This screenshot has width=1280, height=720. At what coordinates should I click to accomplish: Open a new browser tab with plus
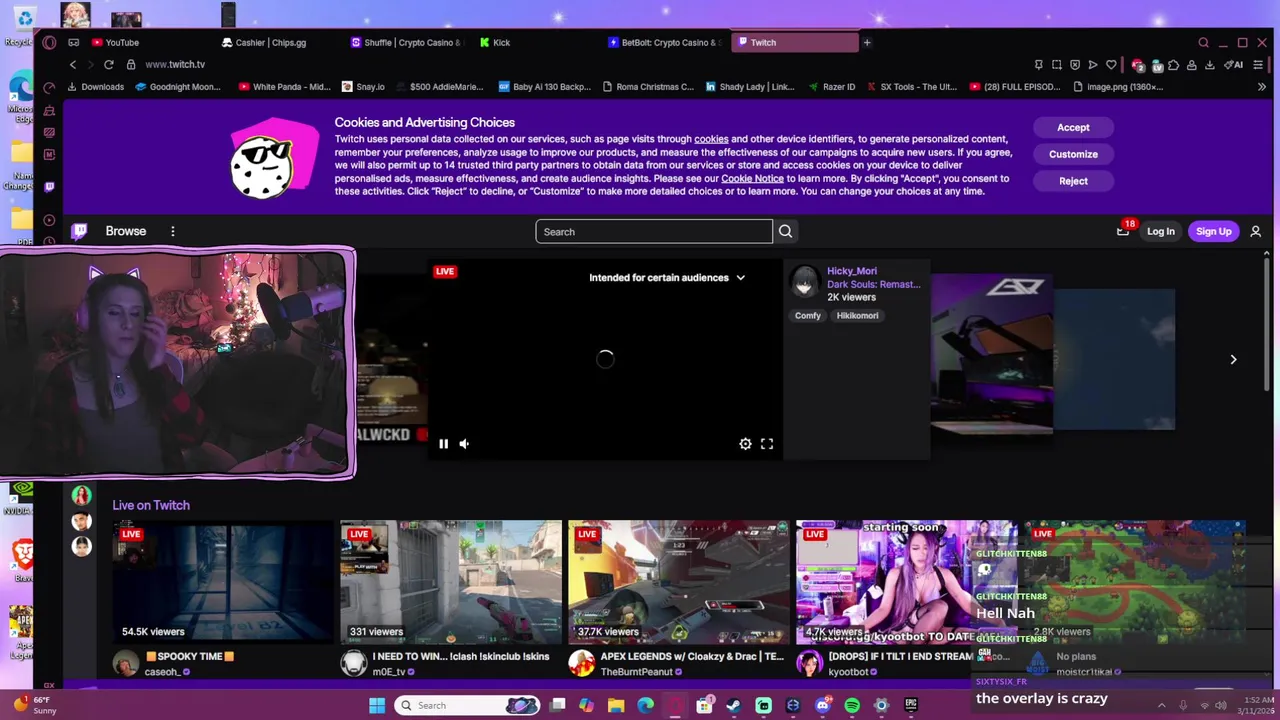pyautogui.click(x=867, y=43)
